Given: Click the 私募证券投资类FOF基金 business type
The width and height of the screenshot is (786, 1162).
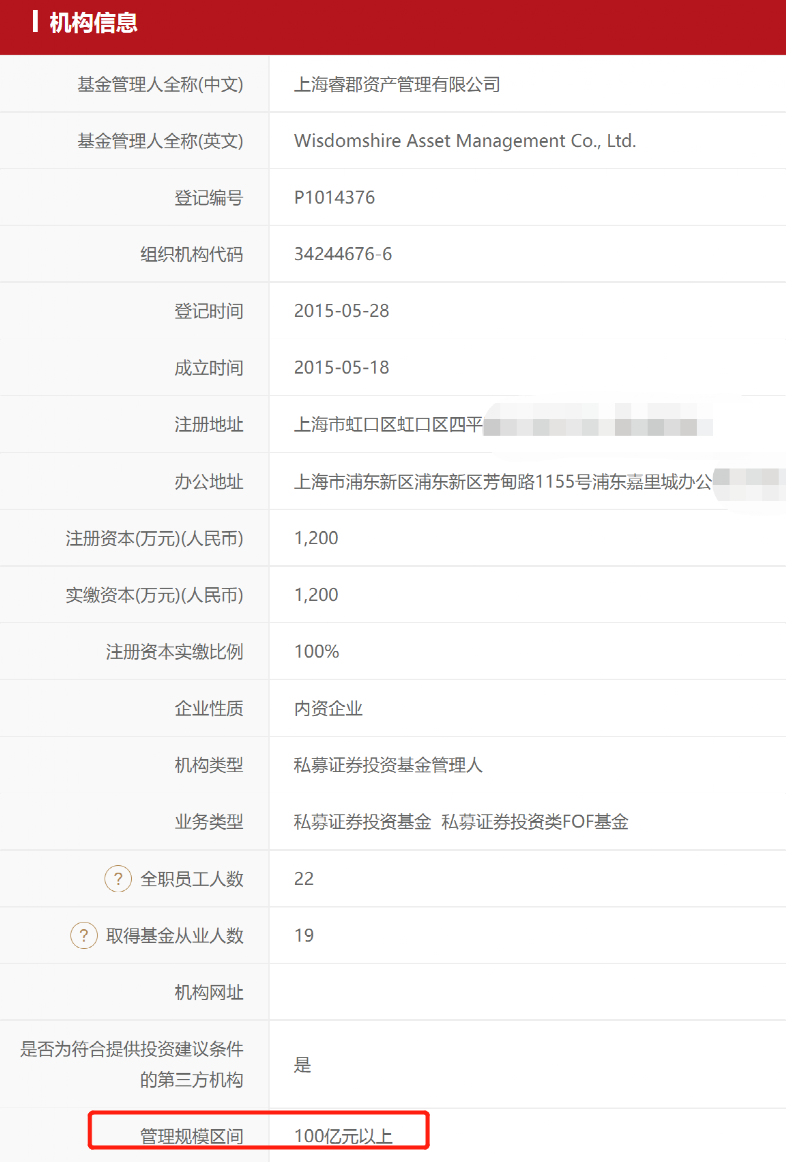Looking at the screenshot, I should pos(535,822).
